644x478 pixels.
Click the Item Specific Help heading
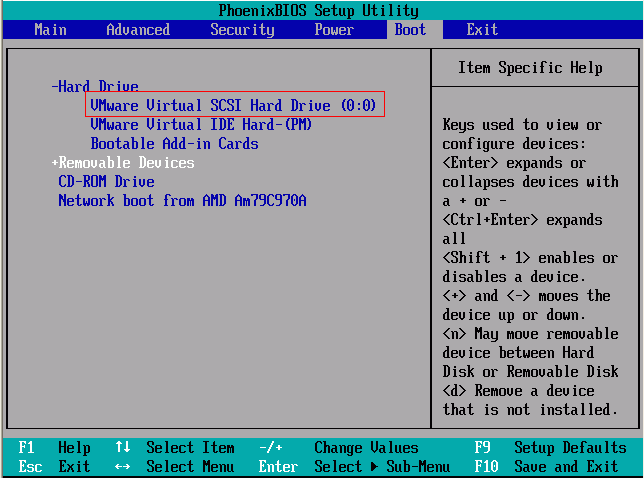point(530,67)
